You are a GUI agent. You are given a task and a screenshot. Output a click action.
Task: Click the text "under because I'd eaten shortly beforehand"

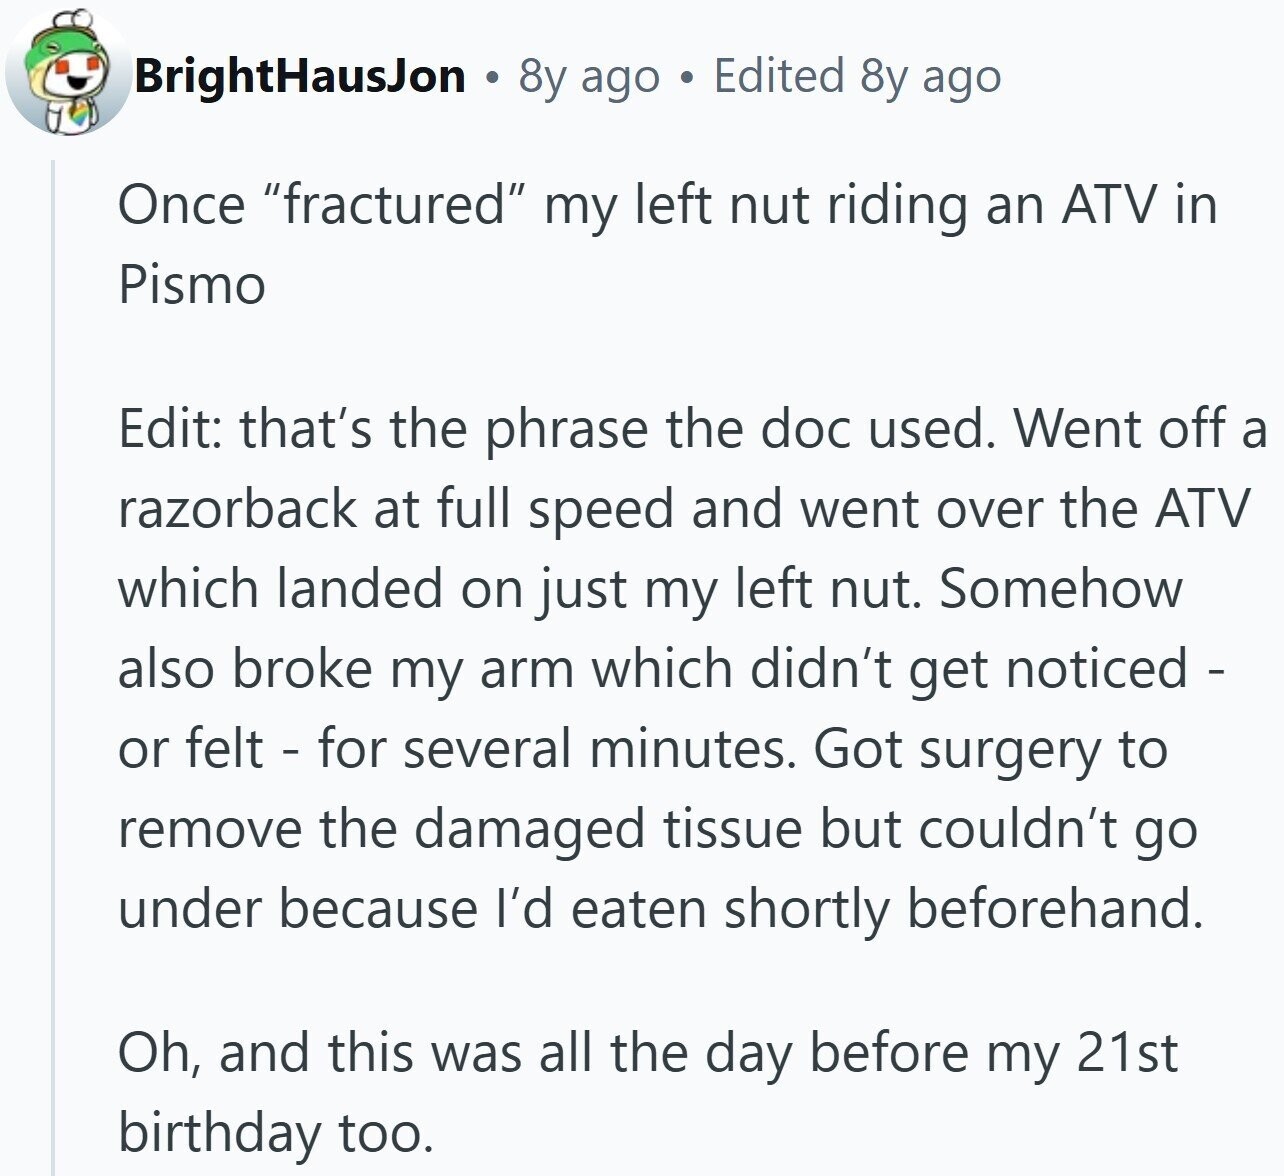point(661,909)
